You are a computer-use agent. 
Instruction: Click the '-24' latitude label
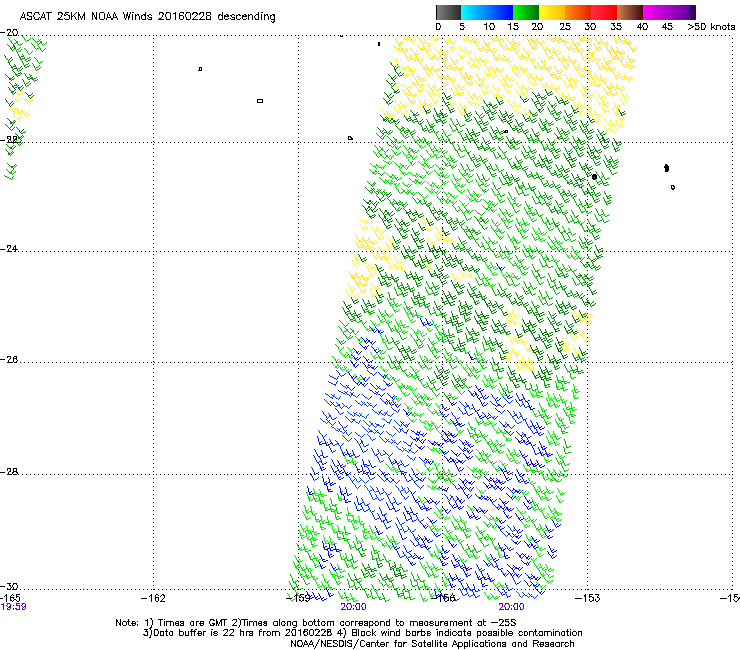pyautogui.click(x=9, y=248)
